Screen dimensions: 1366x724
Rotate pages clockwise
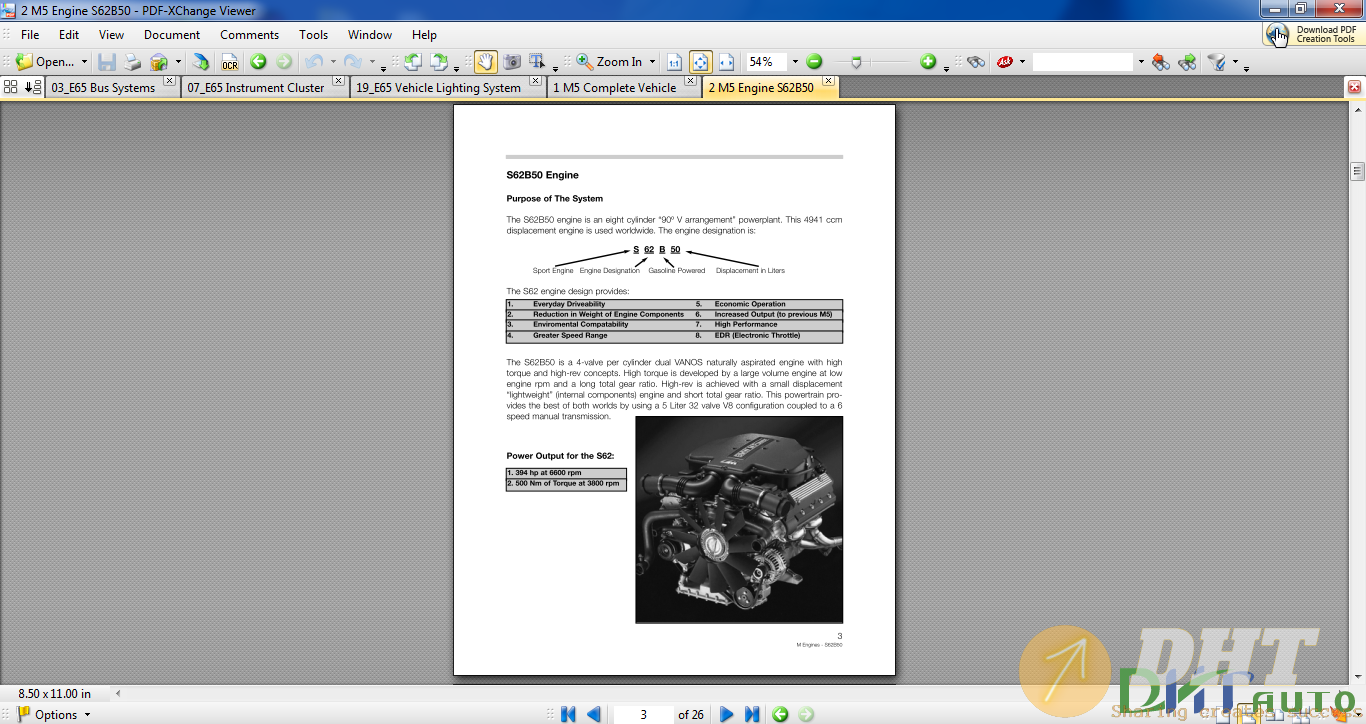(x=439, y=62)
